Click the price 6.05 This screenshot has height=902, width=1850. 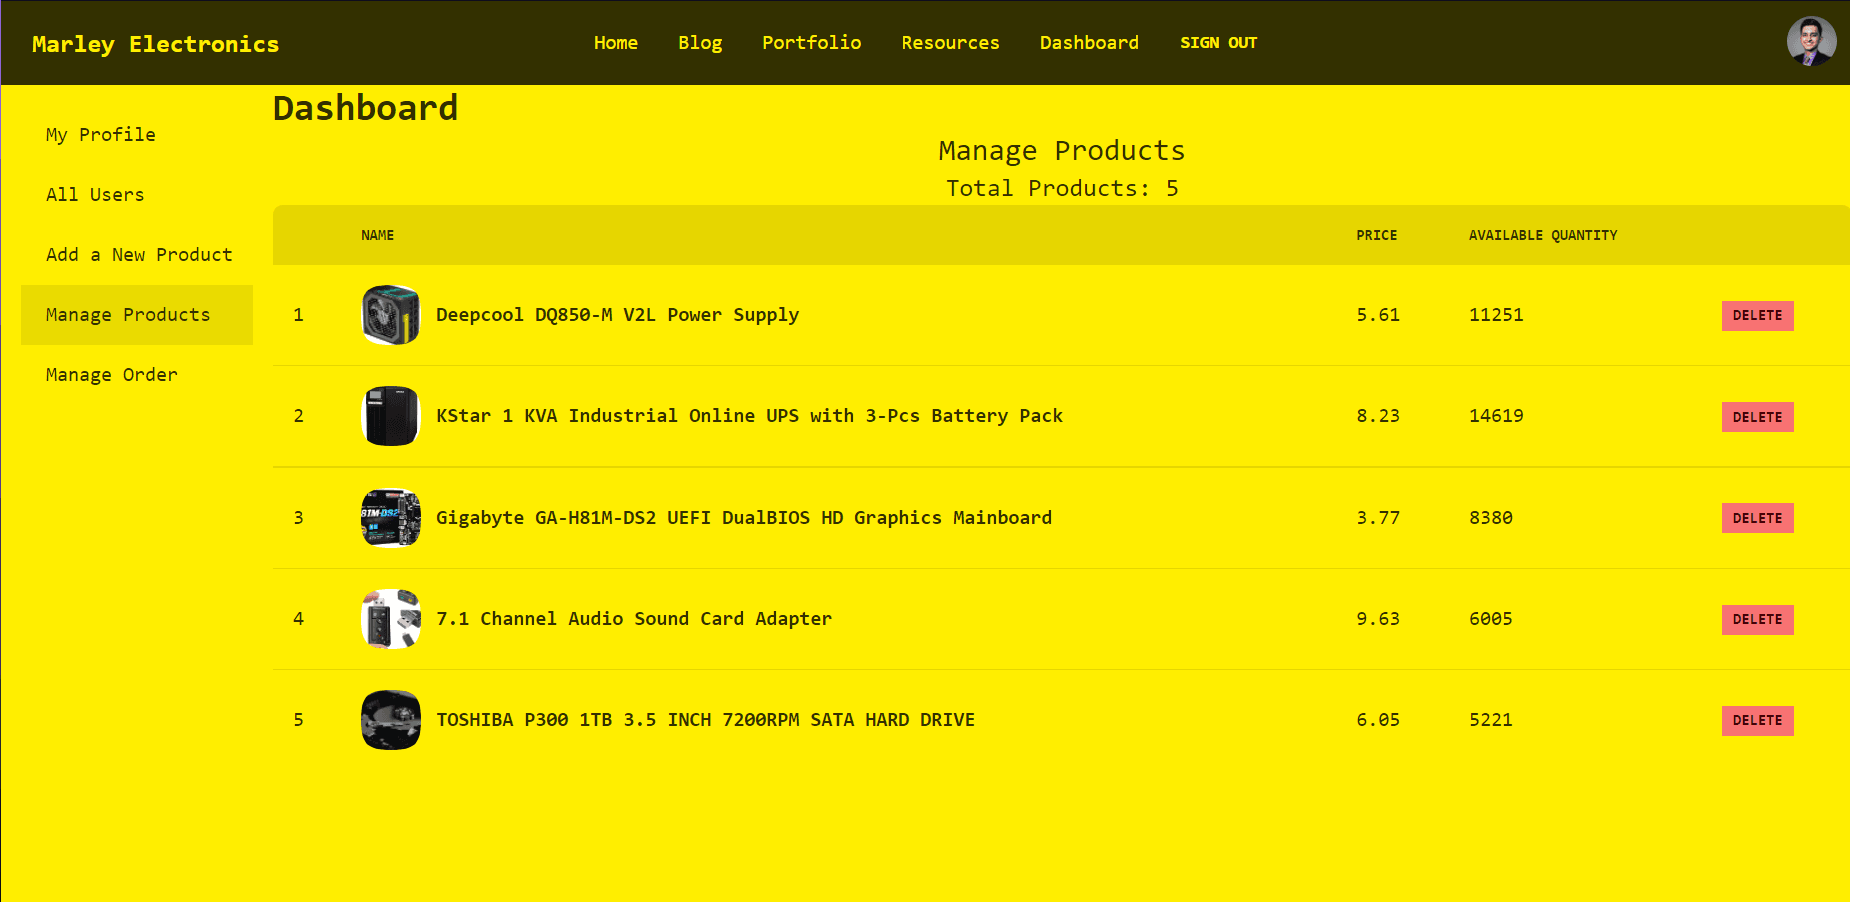click(1378, 720)
